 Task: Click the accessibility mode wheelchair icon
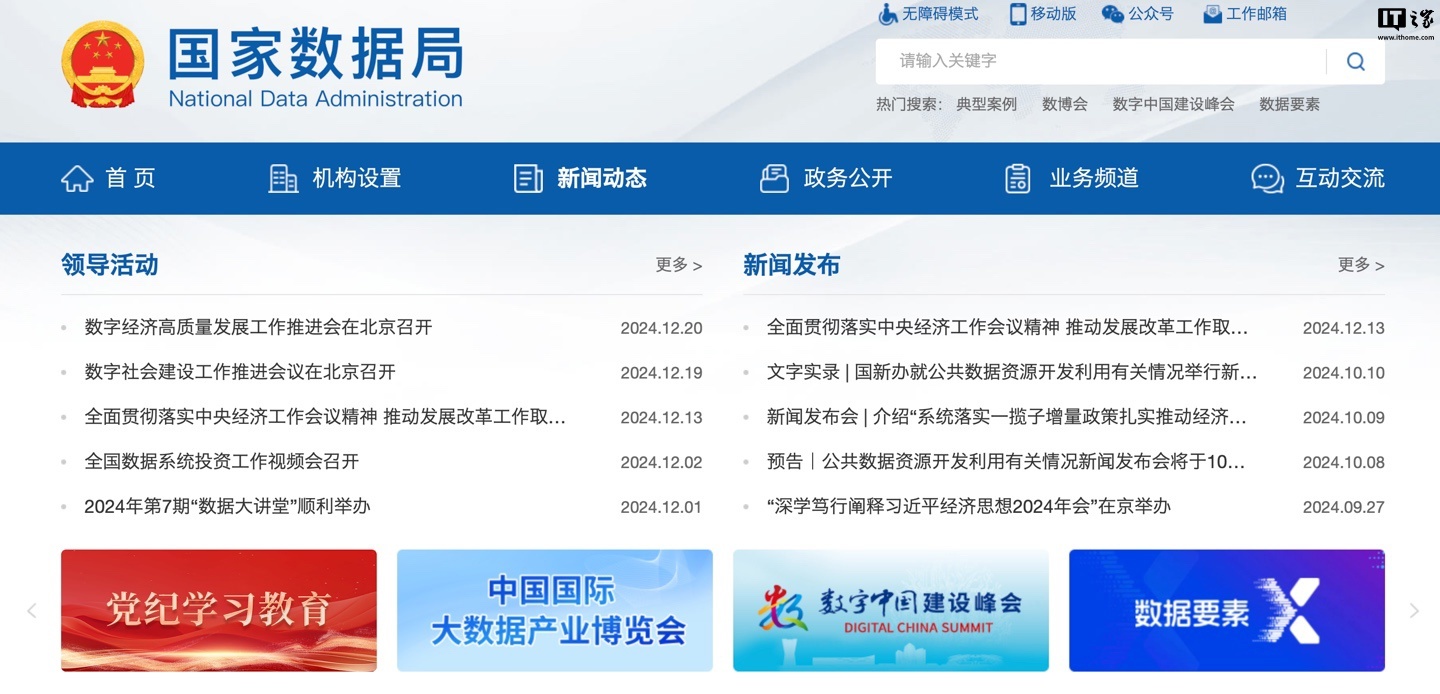click(x=887, y=14)
